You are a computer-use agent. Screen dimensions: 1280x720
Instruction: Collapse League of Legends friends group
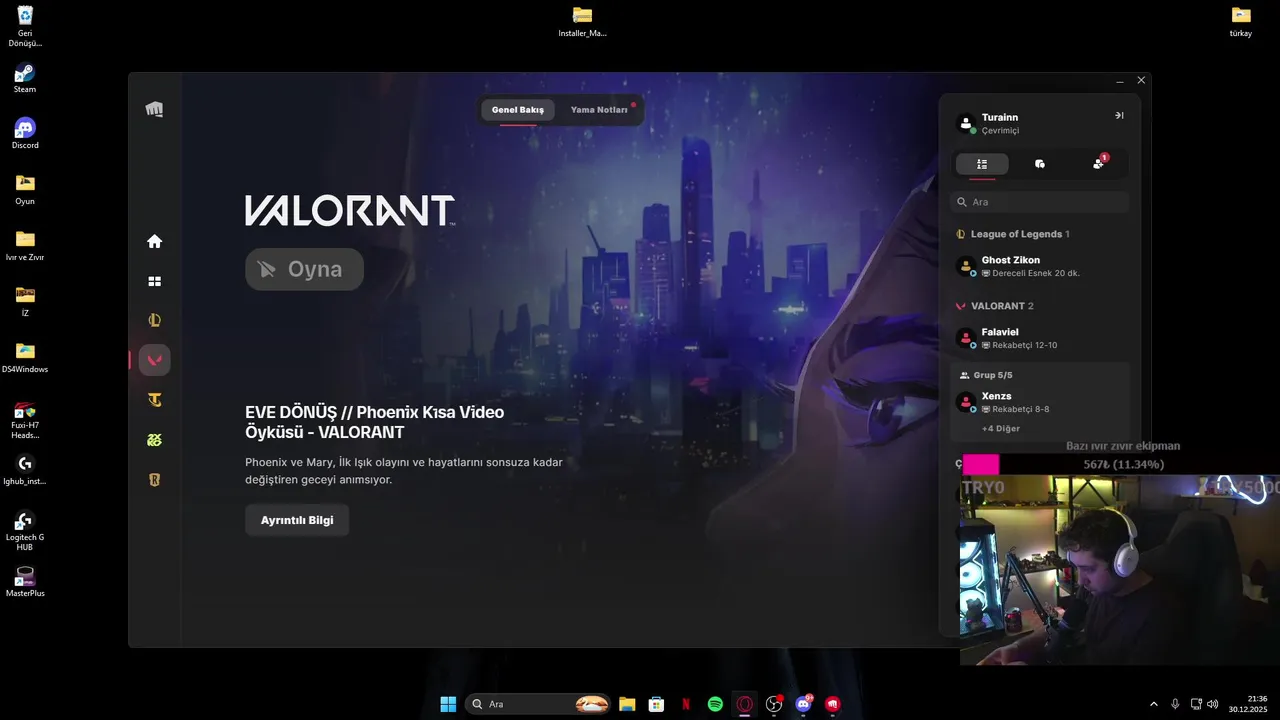(x=1012, y=234)
